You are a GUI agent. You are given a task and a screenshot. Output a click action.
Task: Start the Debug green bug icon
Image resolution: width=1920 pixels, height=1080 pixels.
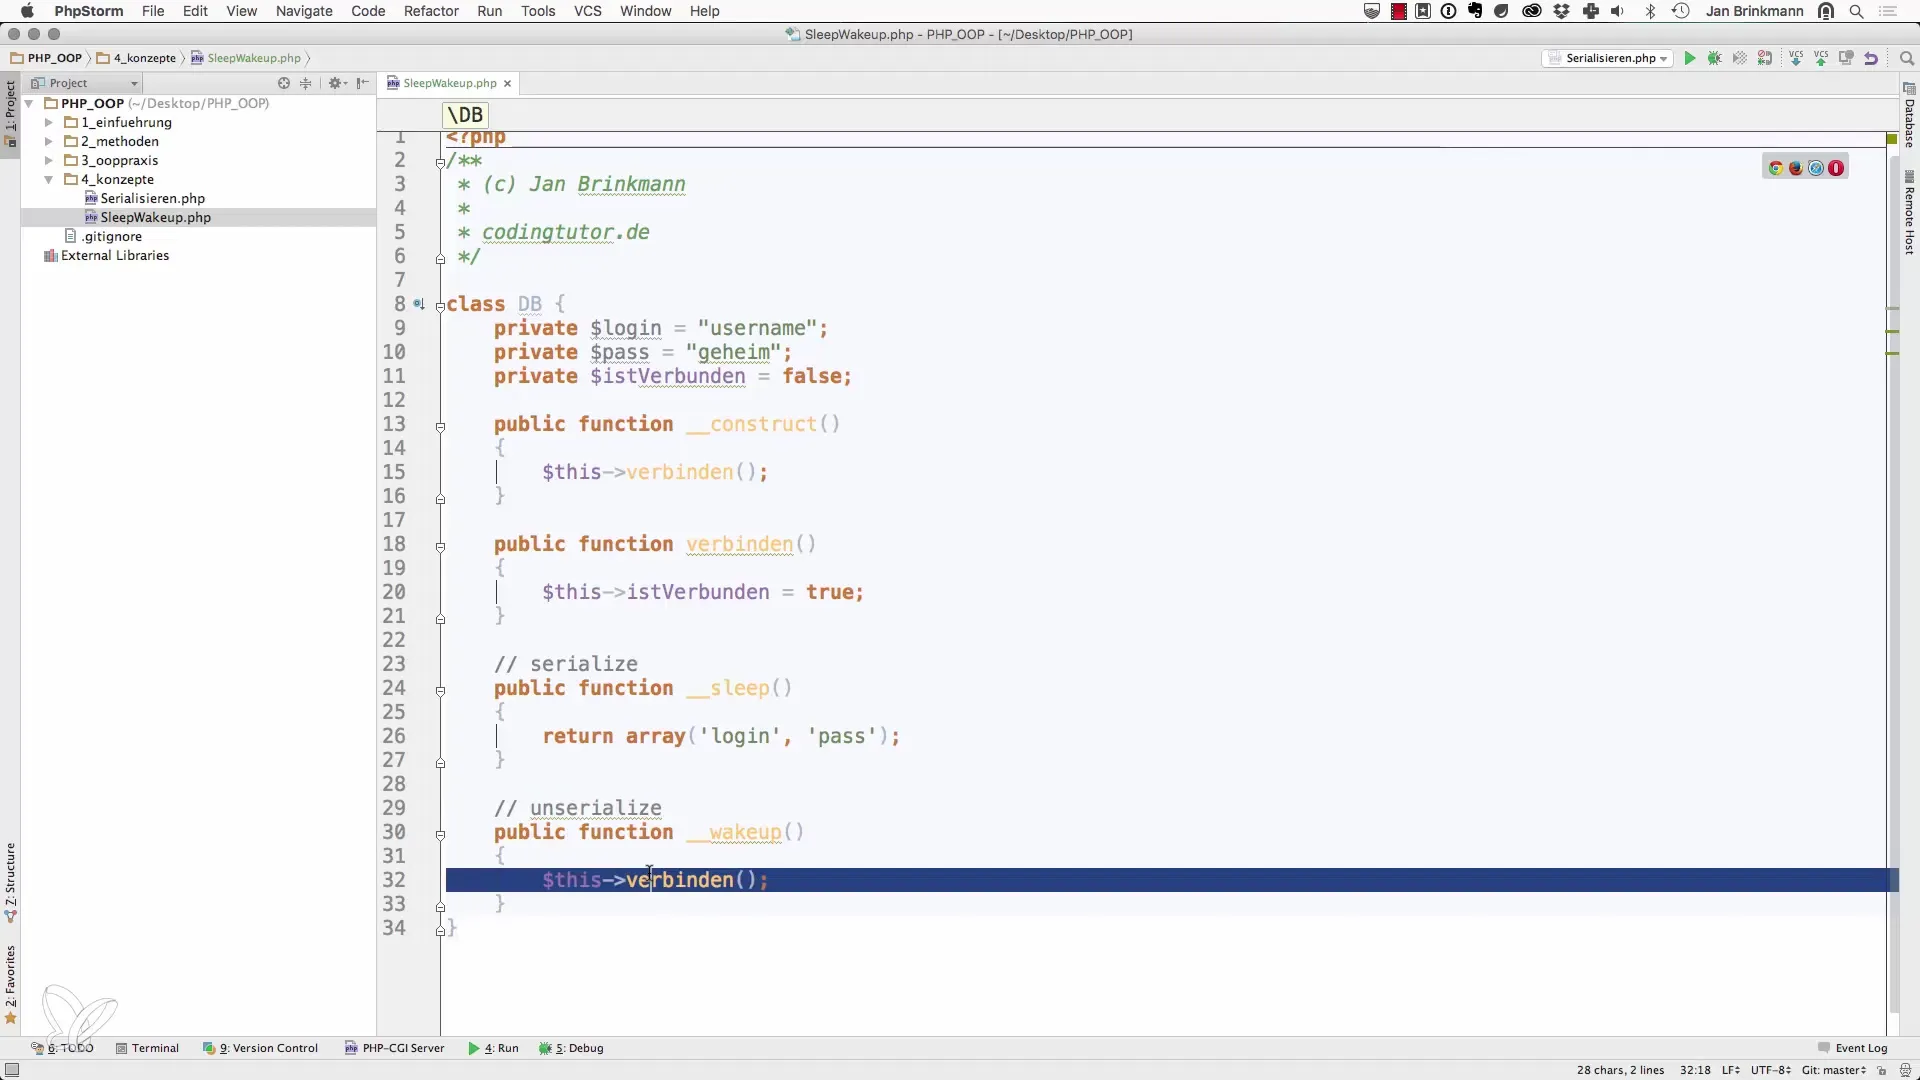pos(1715,58)
